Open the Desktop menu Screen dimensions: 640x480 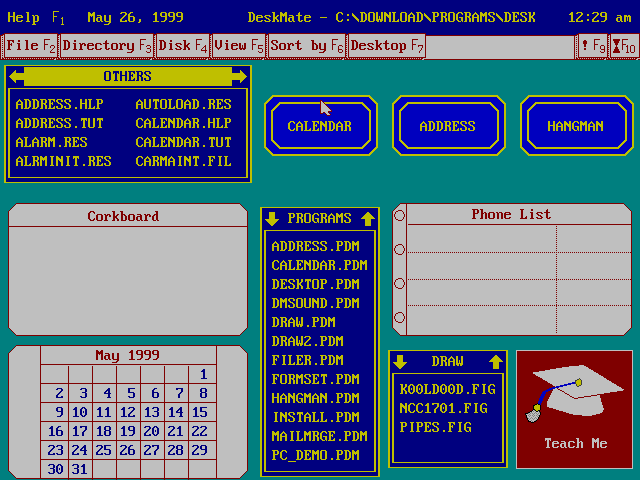[387, 46]
